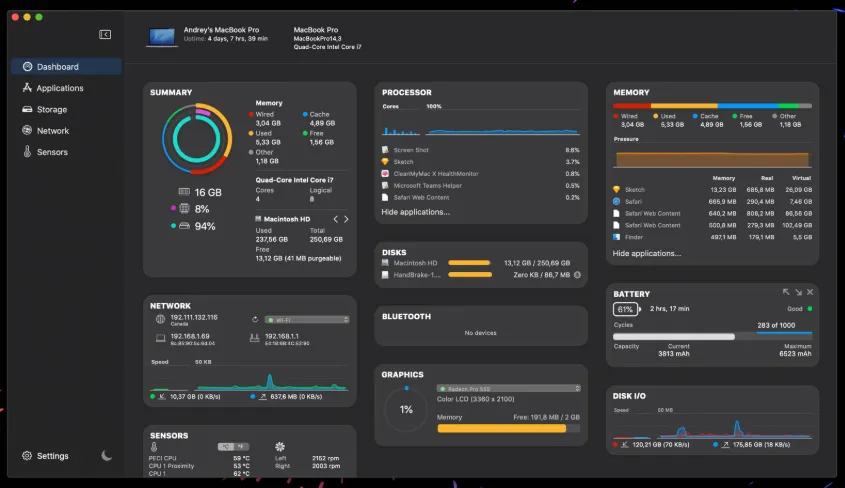Click the Disk I/O write arrow icon
Viewport: 845px width, 488px height.
click(726, 445)
